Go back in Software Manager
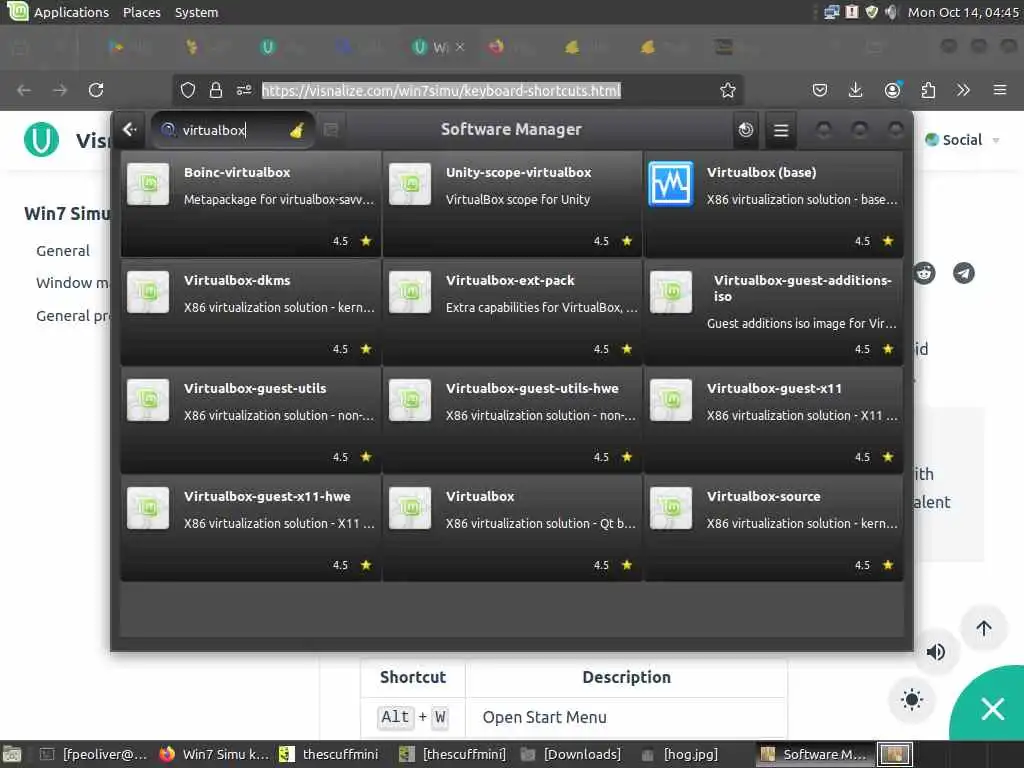The height and width of the screenshot is (768, 1024). coord(130,129)
